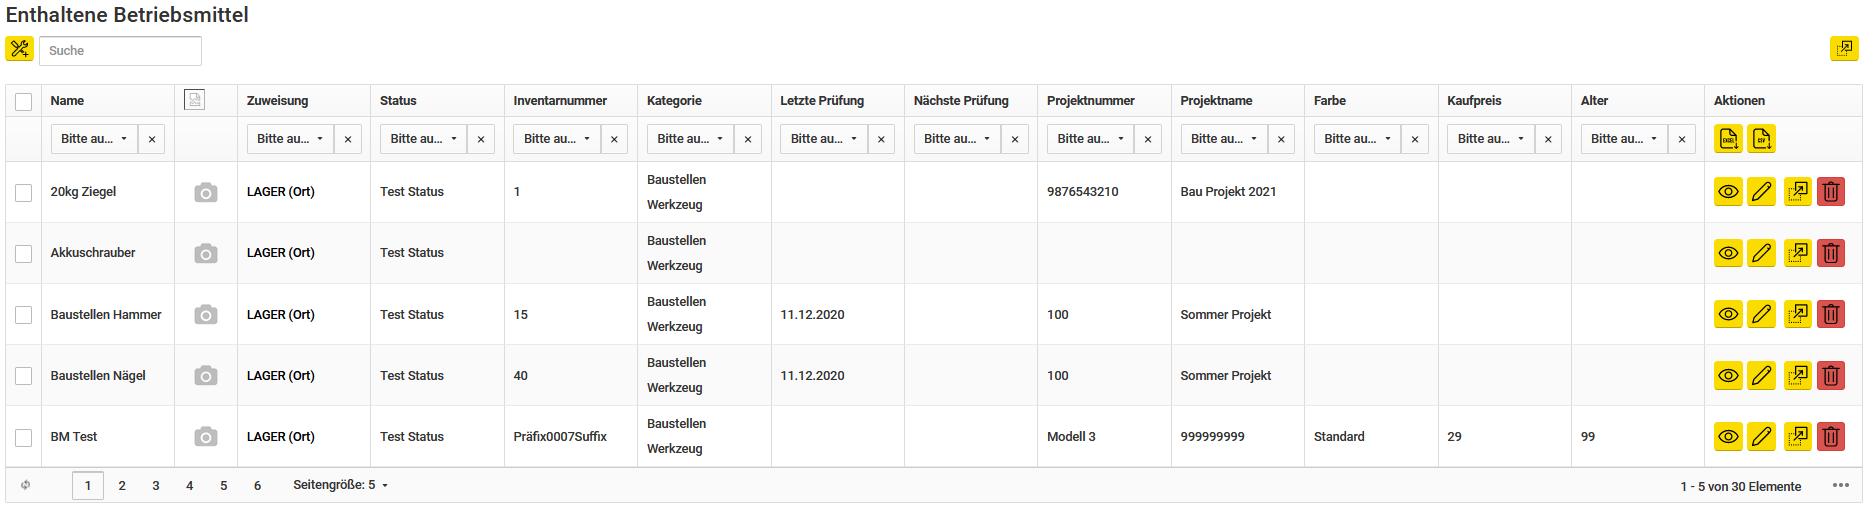The image size is (1873, 511).
Task: Clear the Name filter
Action: pyautogui.click(x=152, y=139)
